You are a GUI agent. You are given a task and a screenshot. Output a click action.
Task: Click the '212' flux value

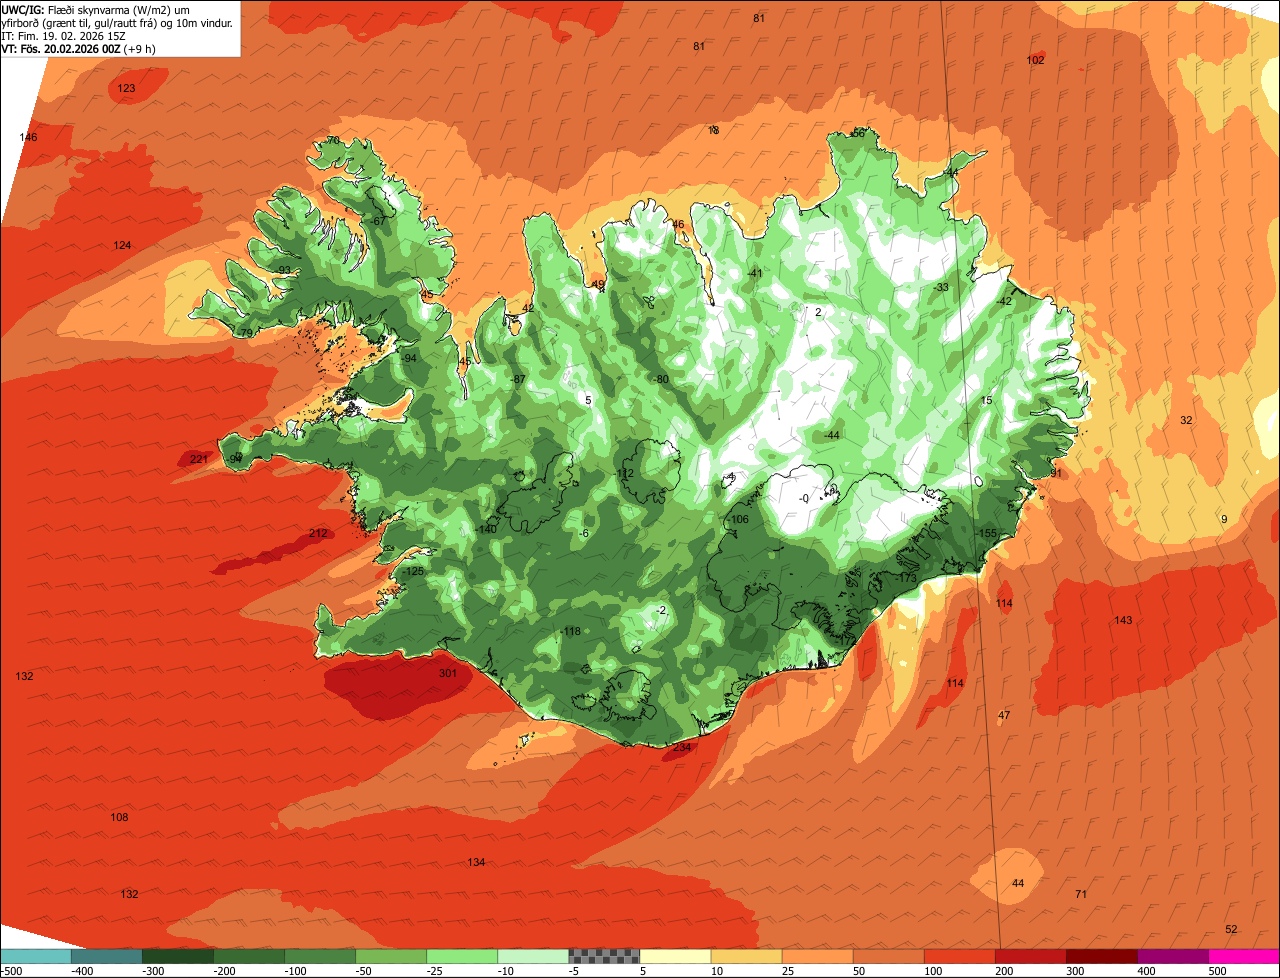coord(318,533)
